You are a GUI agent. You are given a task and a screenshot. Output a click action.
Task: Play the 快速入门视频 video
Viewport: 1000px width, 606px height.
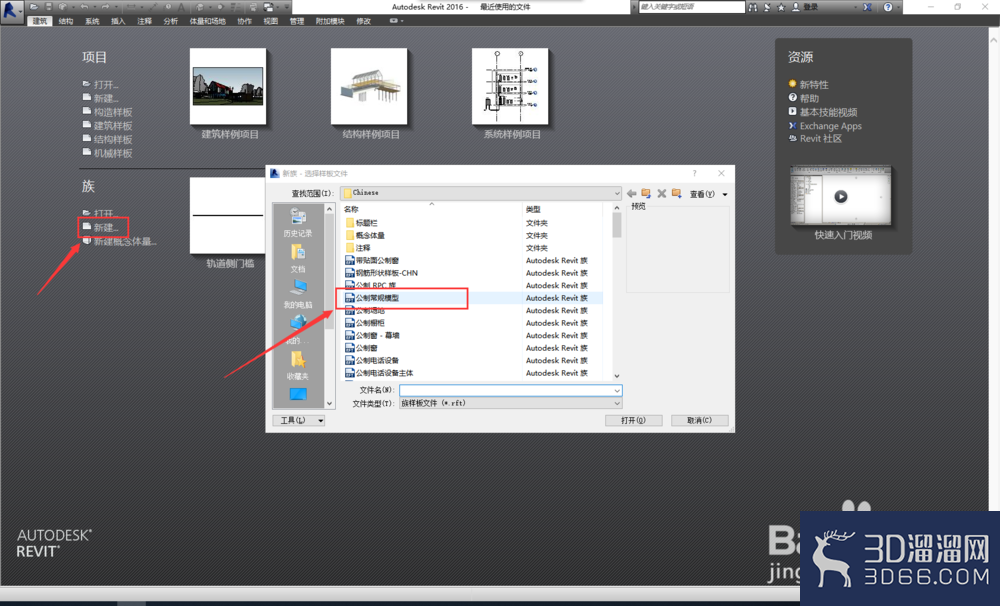(x=841, y=196)
